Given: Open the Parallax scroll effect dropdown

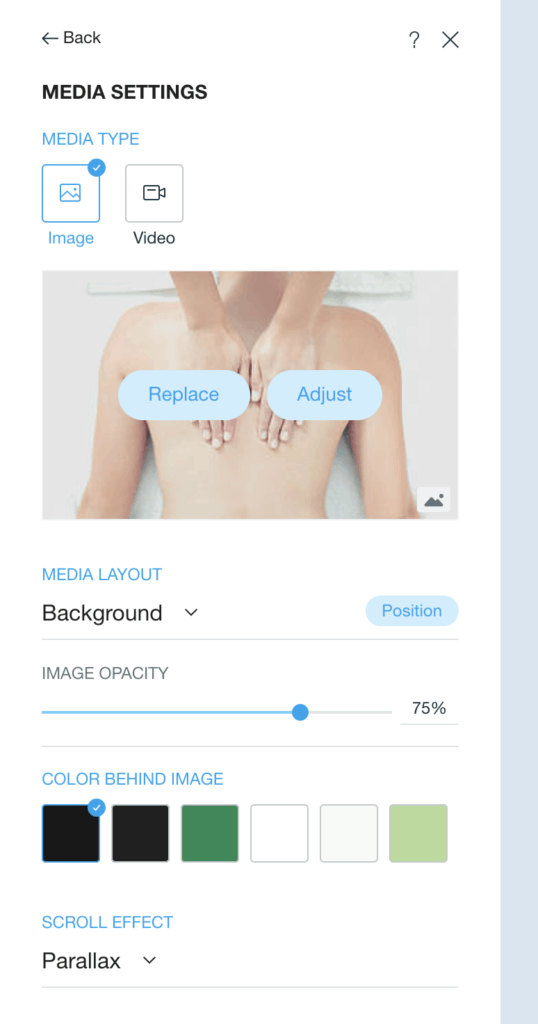Looking at the screenshot, I should point(100,961).
